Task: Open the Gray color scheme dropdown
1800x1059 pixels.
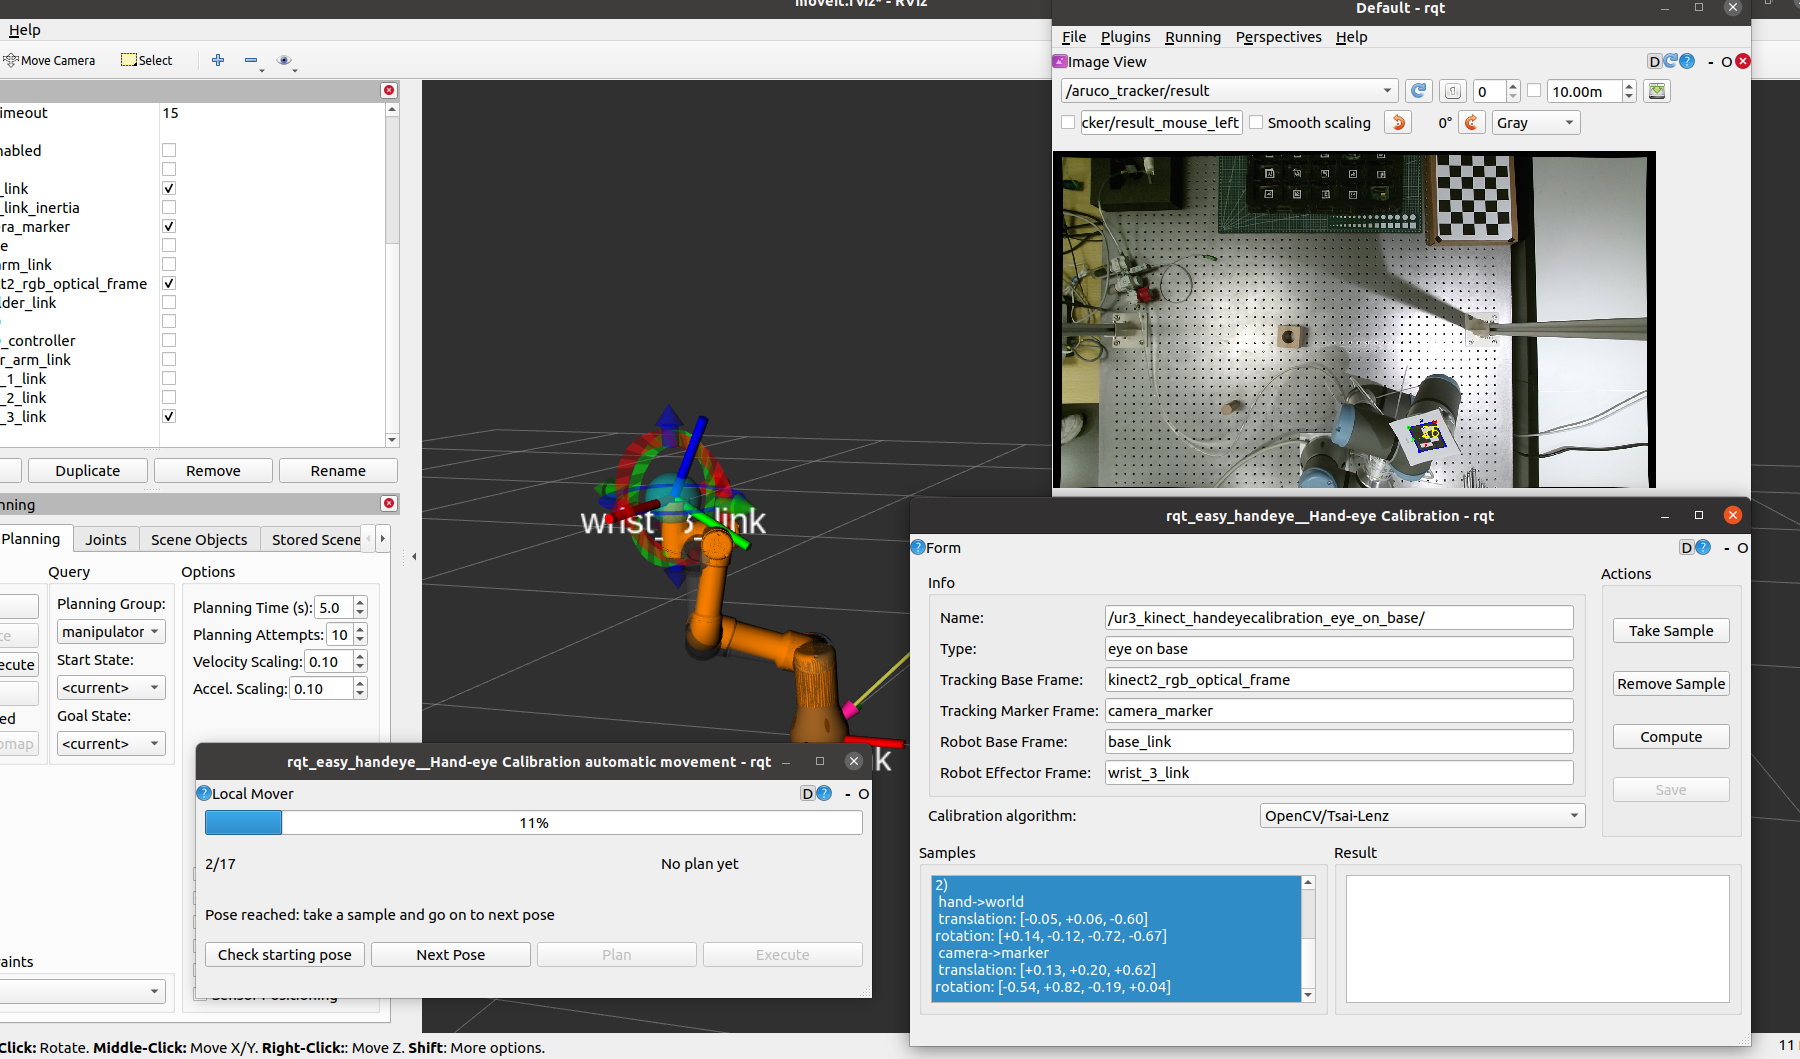Action: [1535, 122]
